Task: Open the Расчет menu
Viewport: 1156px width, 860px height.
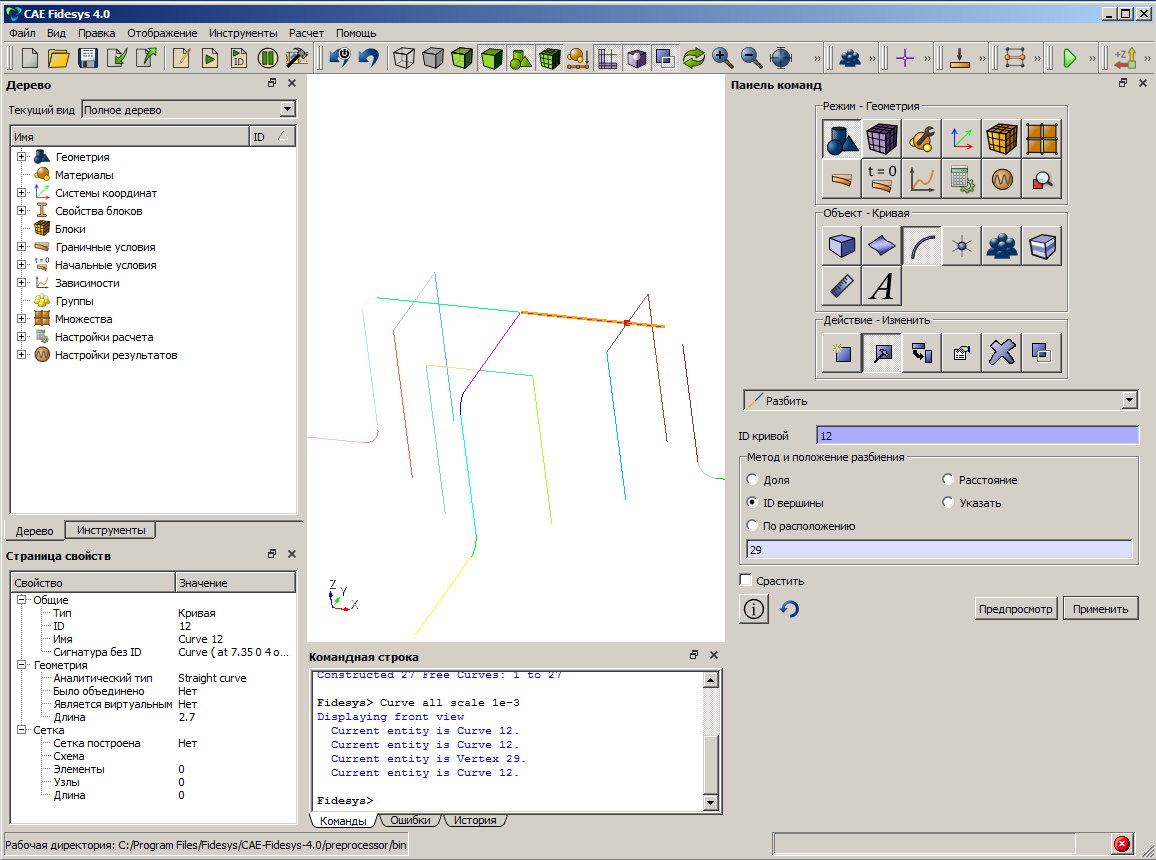Action: pyautogui.click(x=306, y=33)
